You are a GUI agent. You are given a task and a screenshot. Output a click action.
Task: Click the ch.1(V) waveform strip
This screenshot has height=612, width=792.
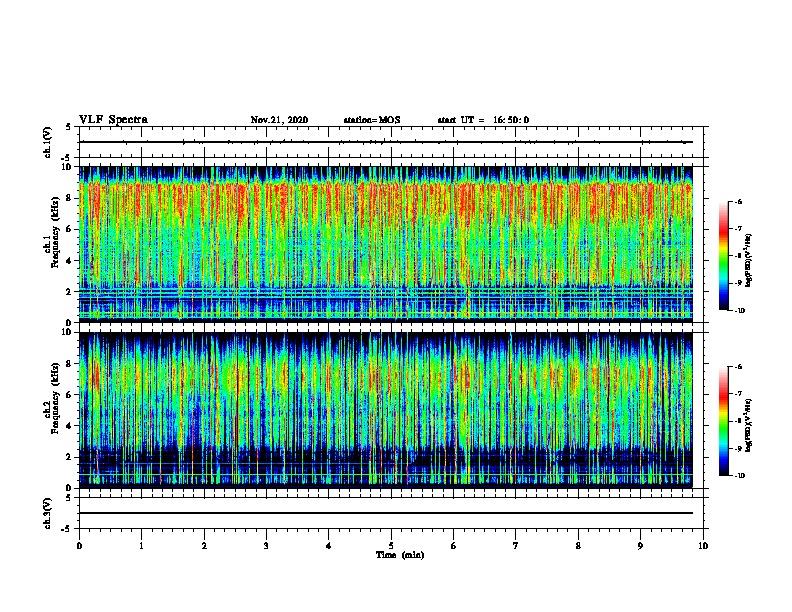(x=391, y=142)
